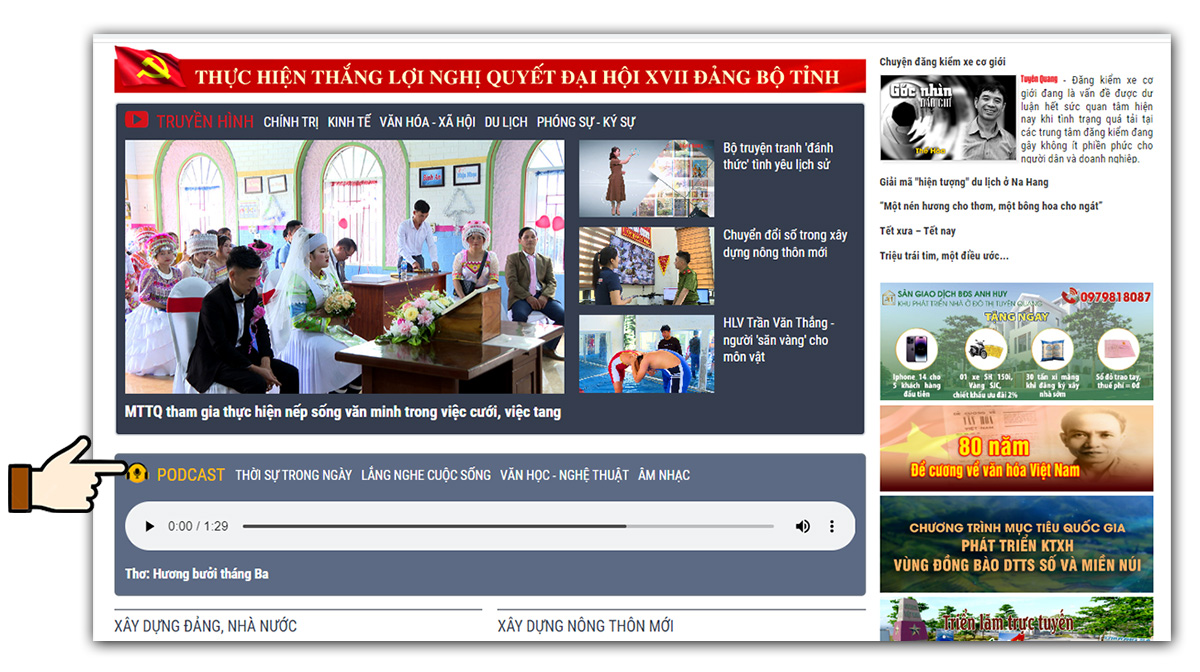Image resolution: width=1200 pixels, height=672 pixels.
Task: Click the audio time '0:00 / 1:29'
Action: pyautogui.click(x=198, y=526)
